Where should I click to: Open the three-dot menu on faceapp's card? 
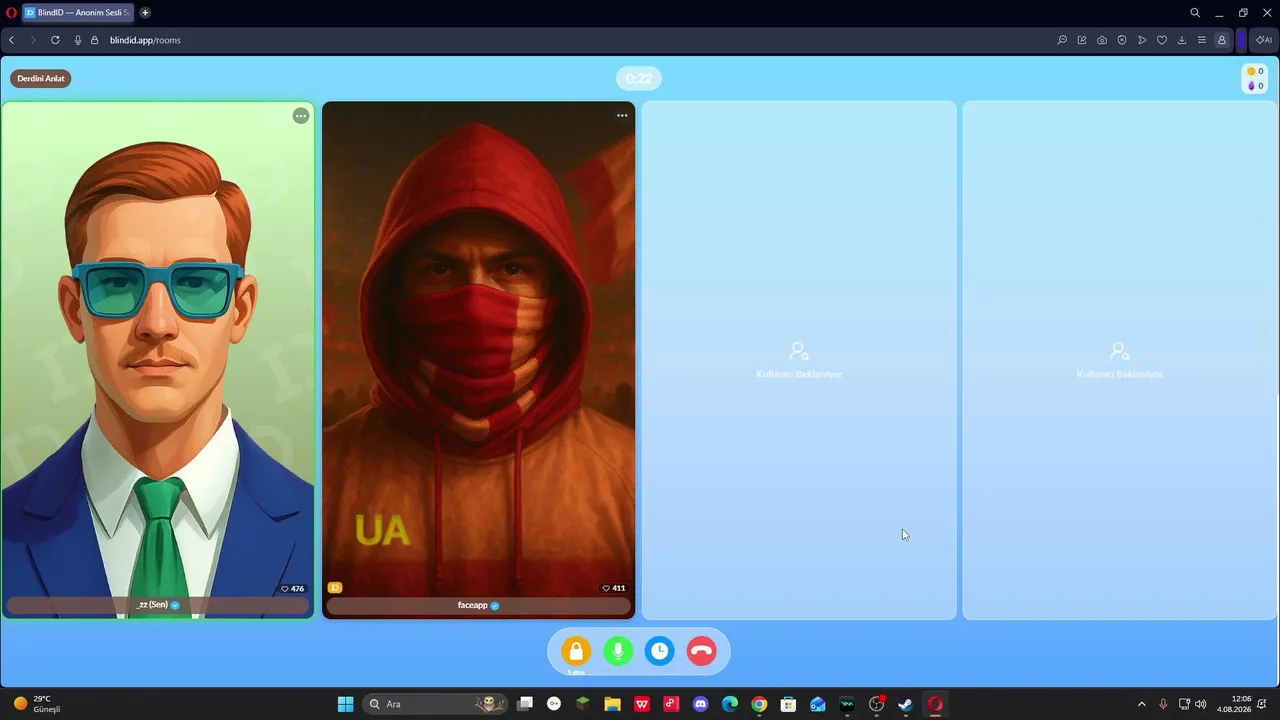click(x=622, y=116)
